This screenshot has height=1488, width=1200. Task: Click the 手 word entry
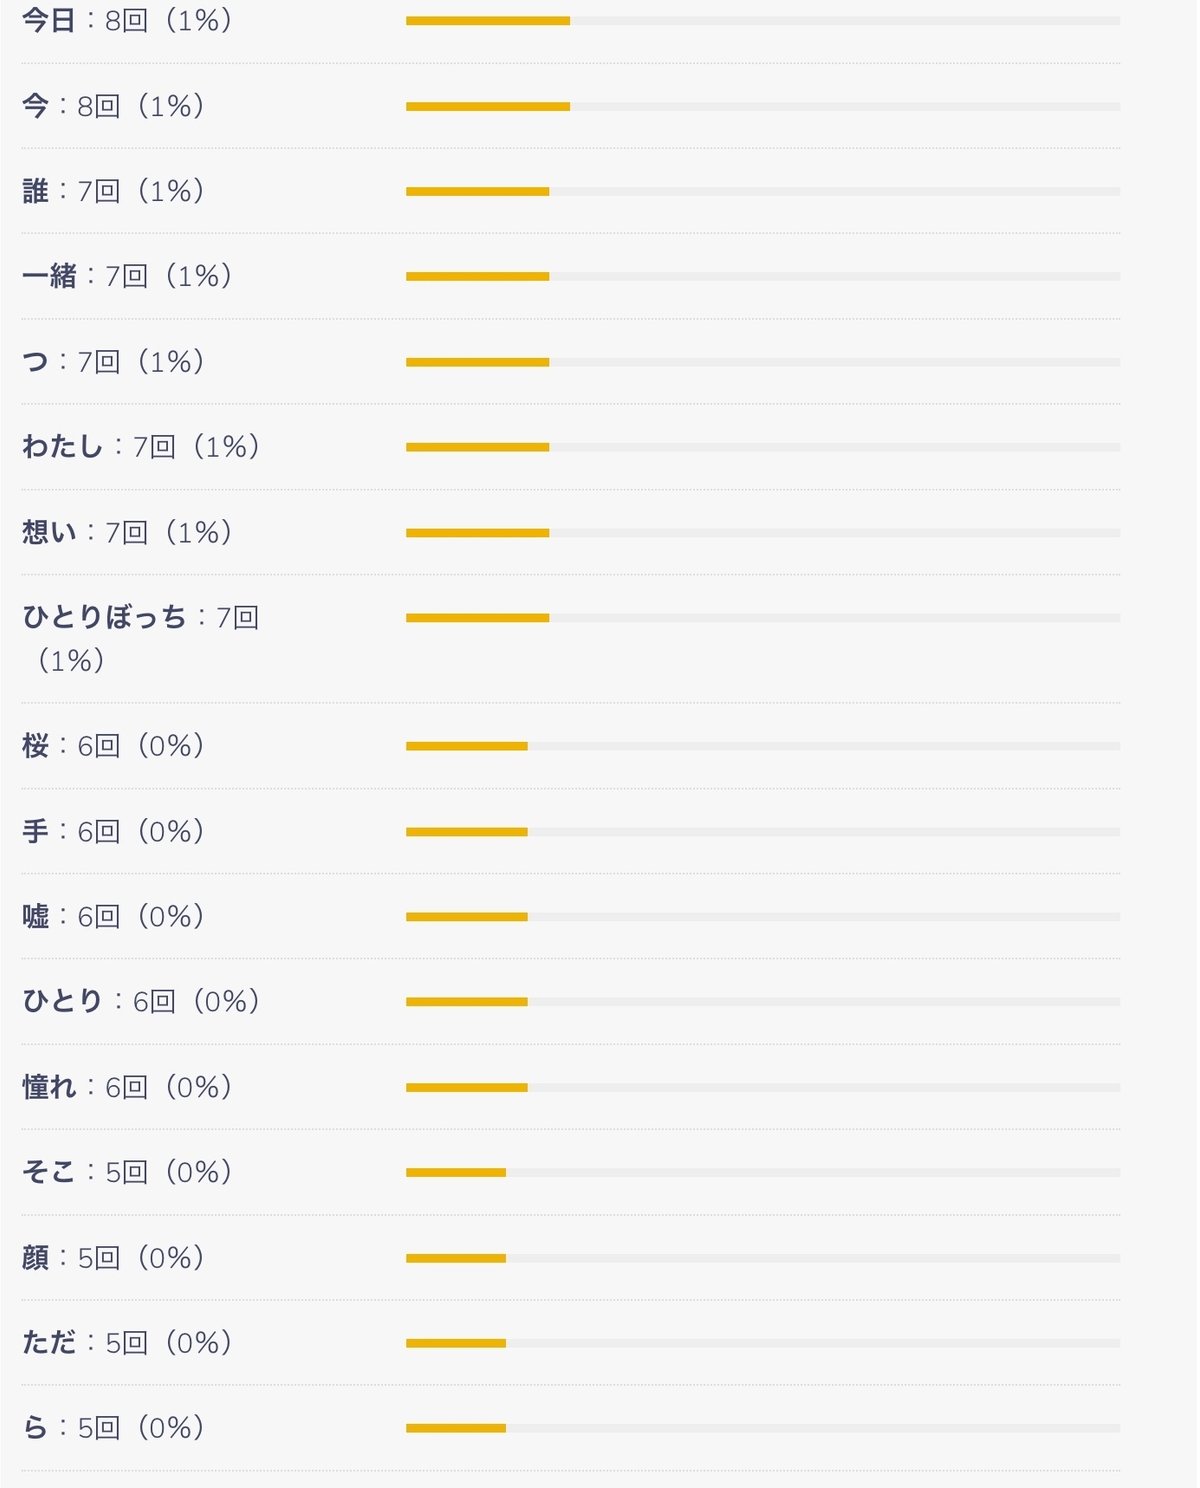pos(36,832)
